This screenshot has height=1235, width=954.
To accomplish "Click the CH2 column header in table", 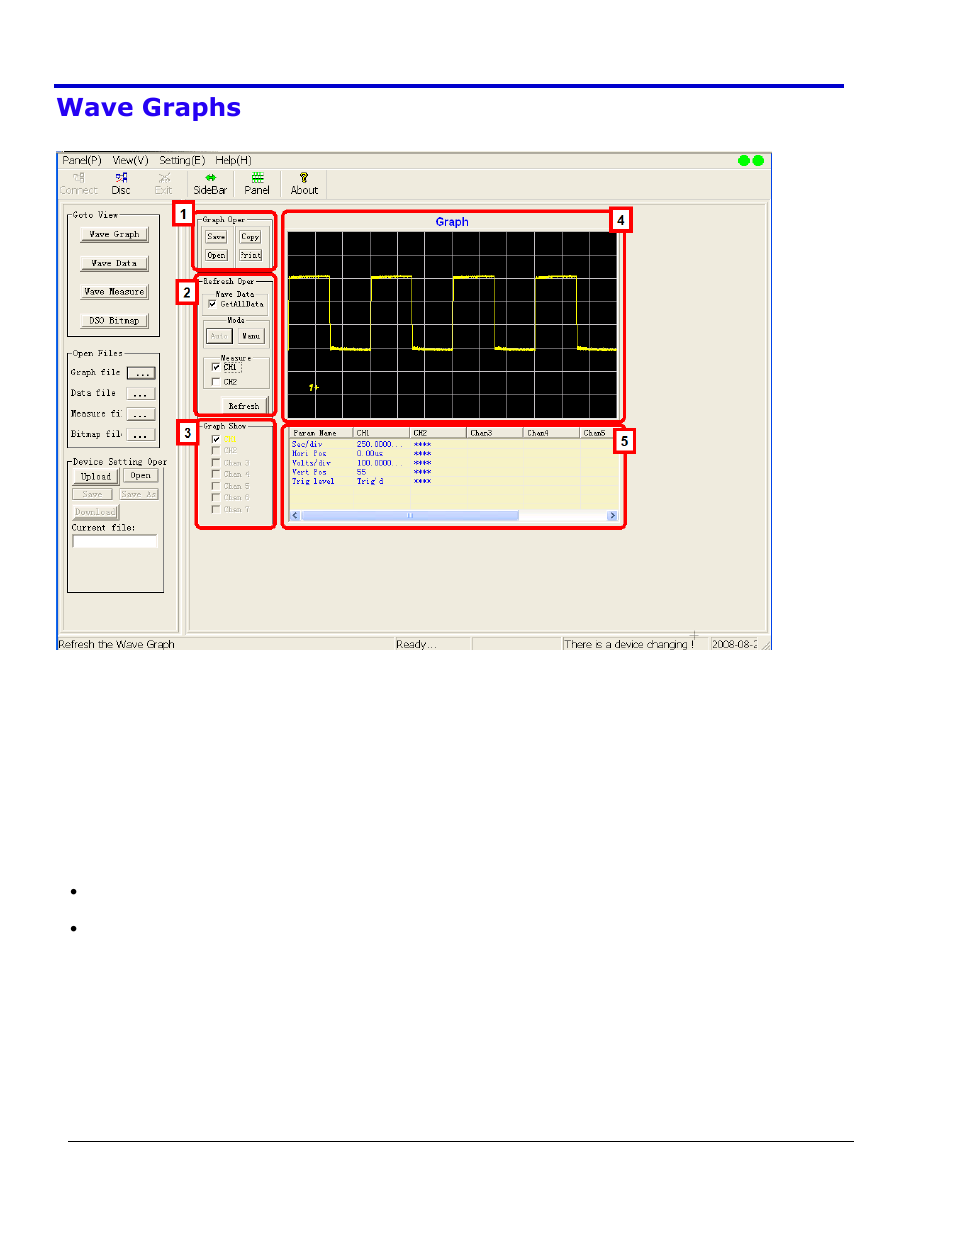I will coord(438,433).
